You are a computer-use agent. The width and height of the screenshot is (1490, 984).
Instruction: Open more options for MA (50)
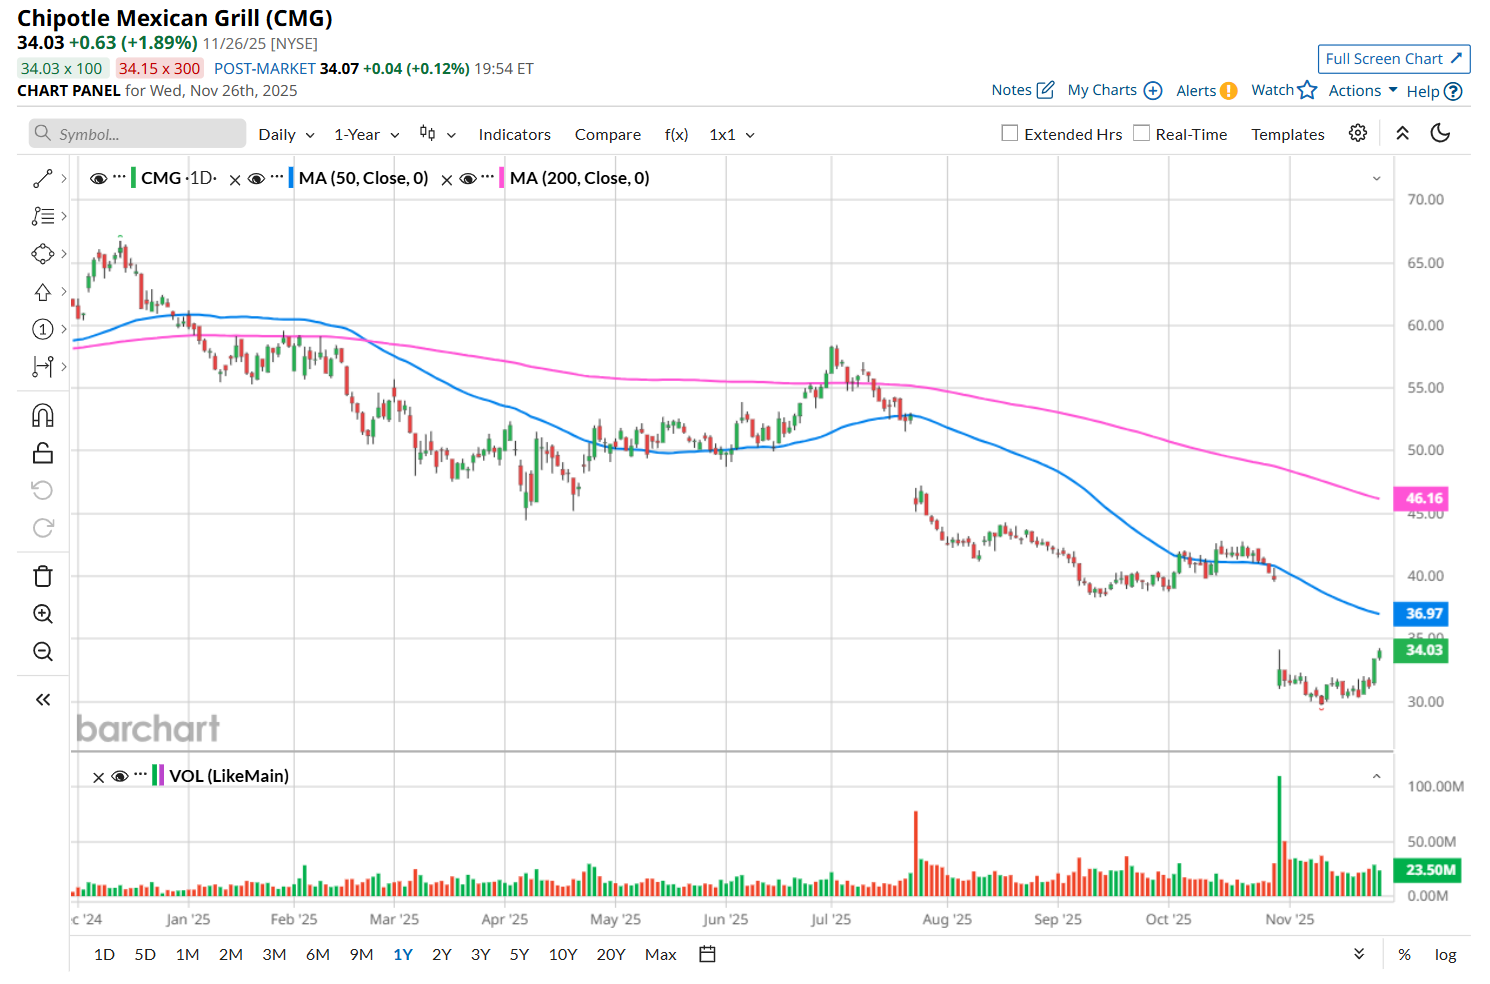click(x=277, y=177)
